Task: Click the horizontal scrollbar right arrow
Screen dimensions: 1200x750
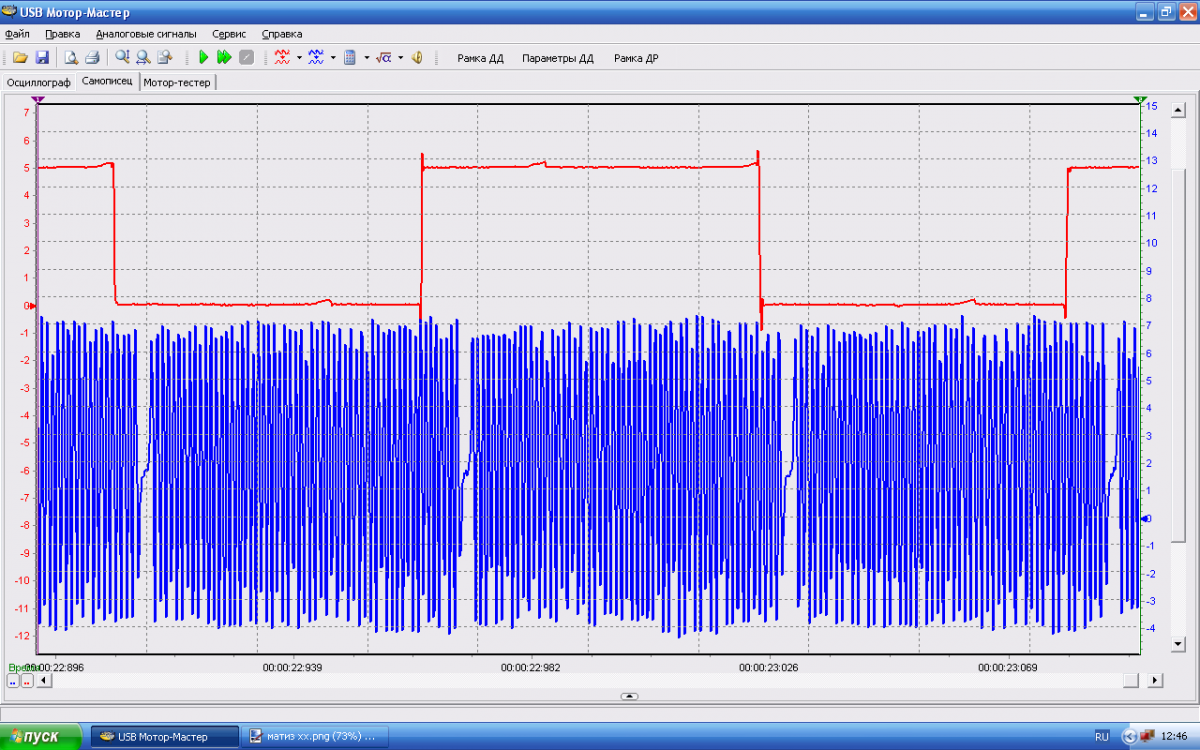Action: [x=1155, y=680]
